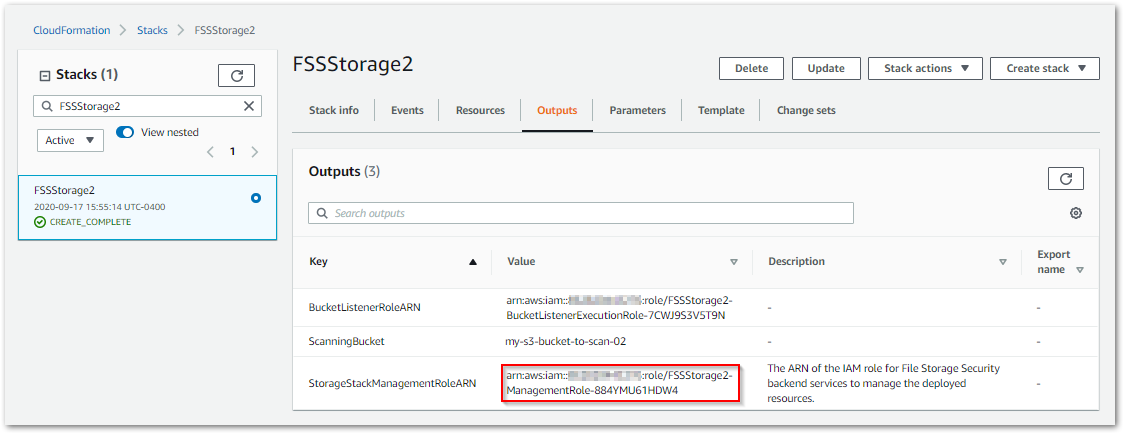Click the Update button
1124x434 pixels.
(826, 69)
